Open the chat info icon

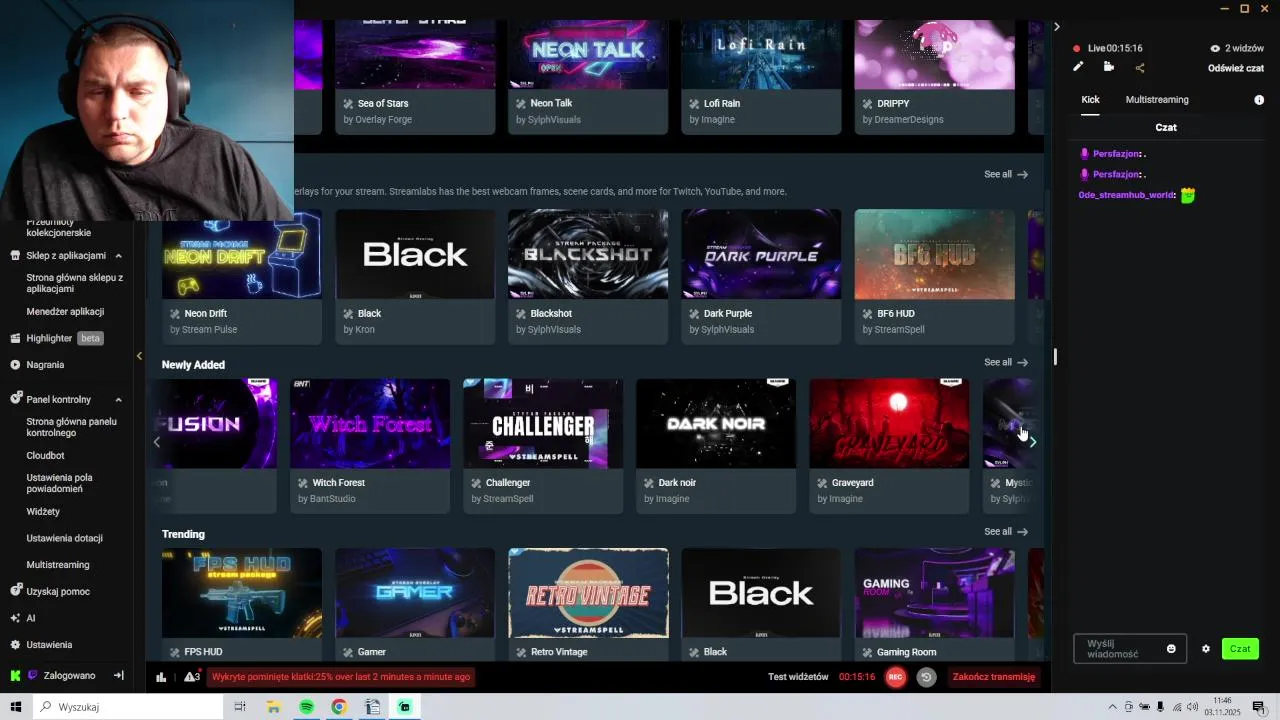1259,100
